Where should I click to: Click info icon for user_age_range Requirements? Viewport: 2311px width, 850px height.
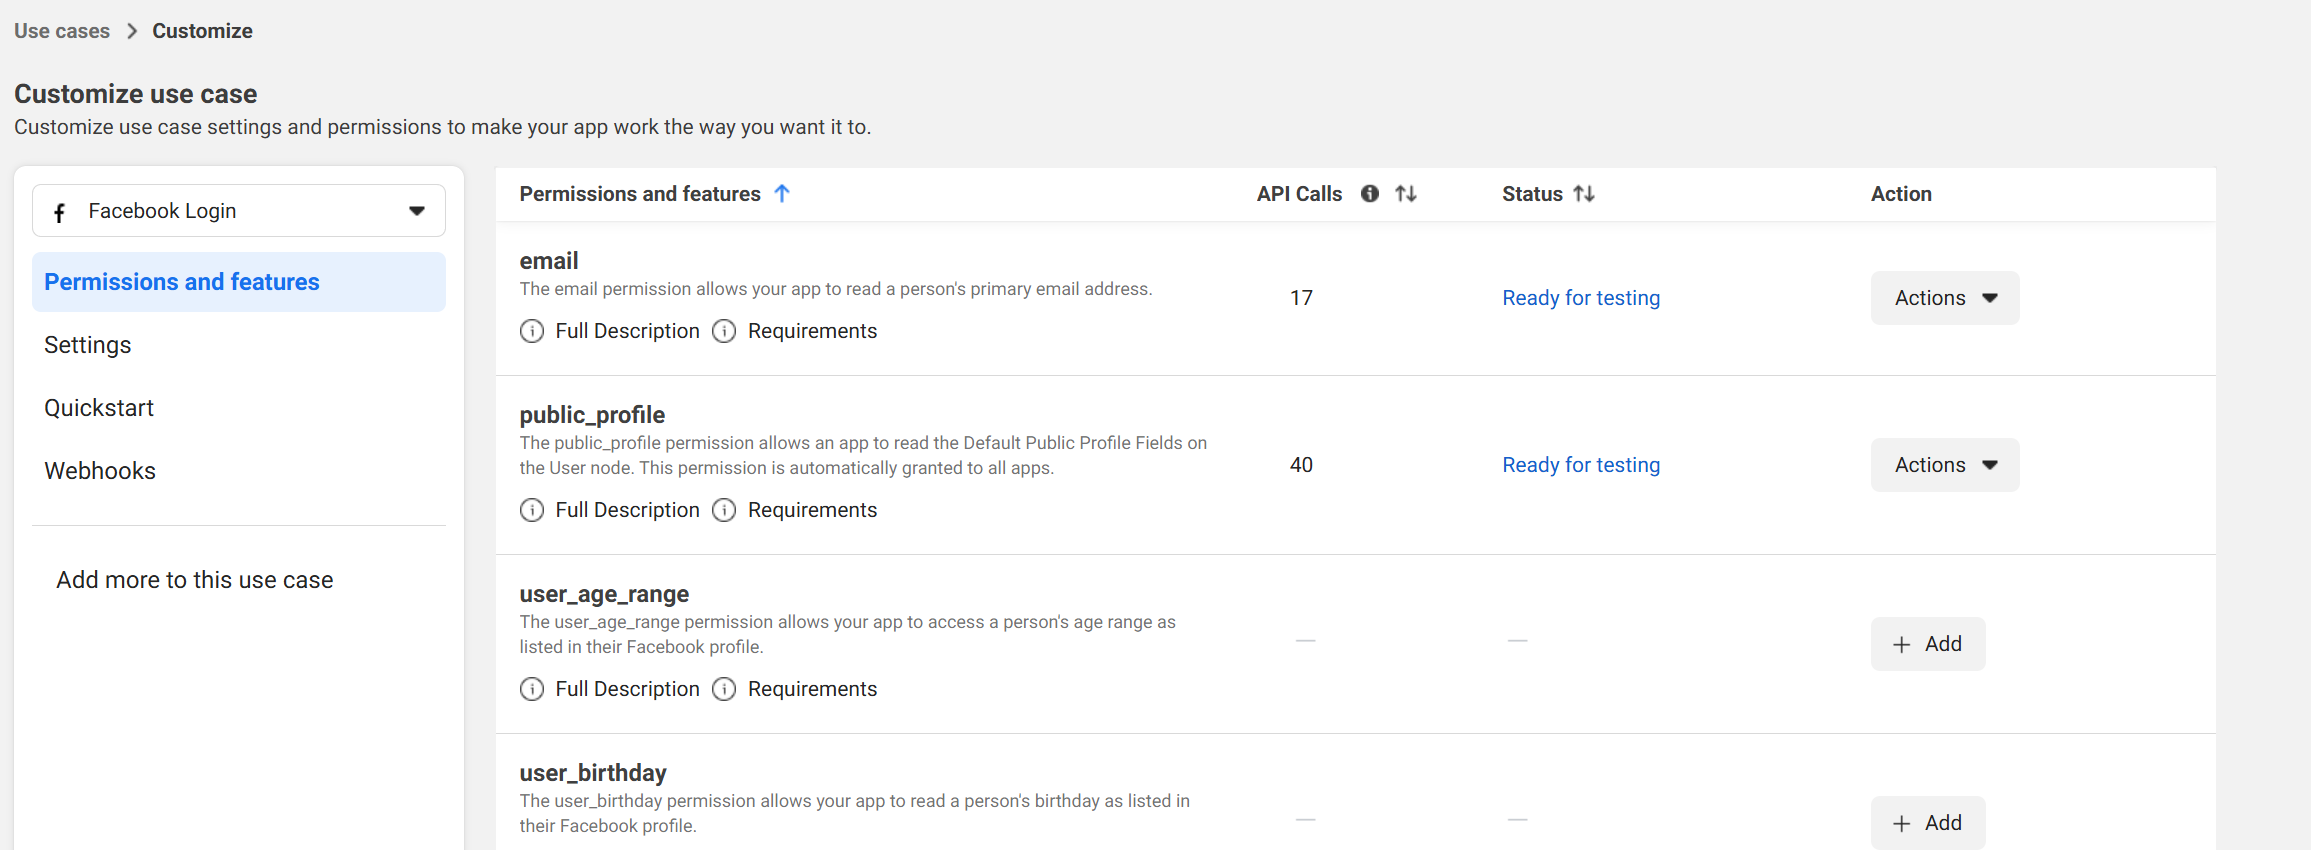(x=724, y=689)
